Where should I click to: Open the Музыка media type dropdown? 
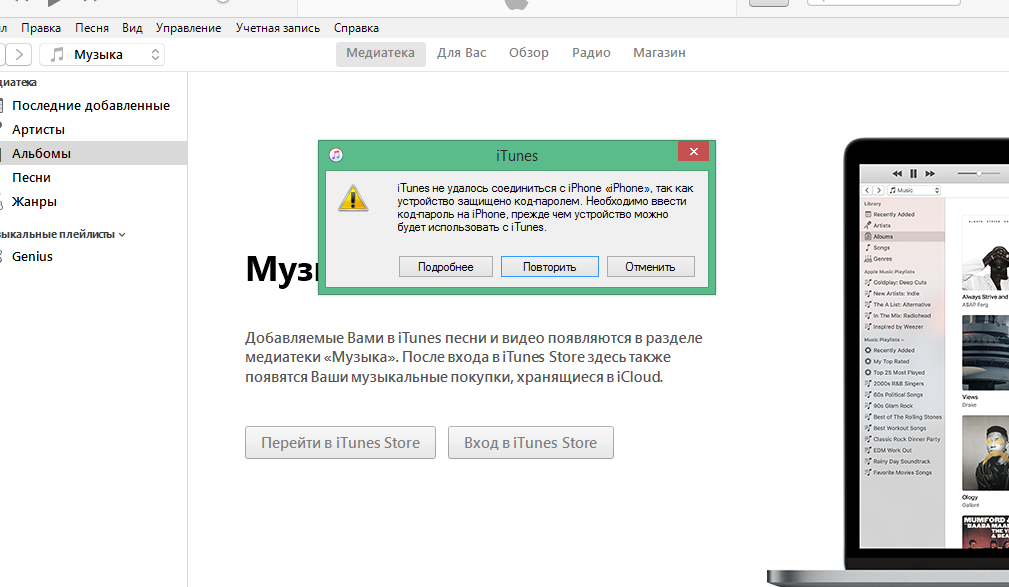pos(102,55)
